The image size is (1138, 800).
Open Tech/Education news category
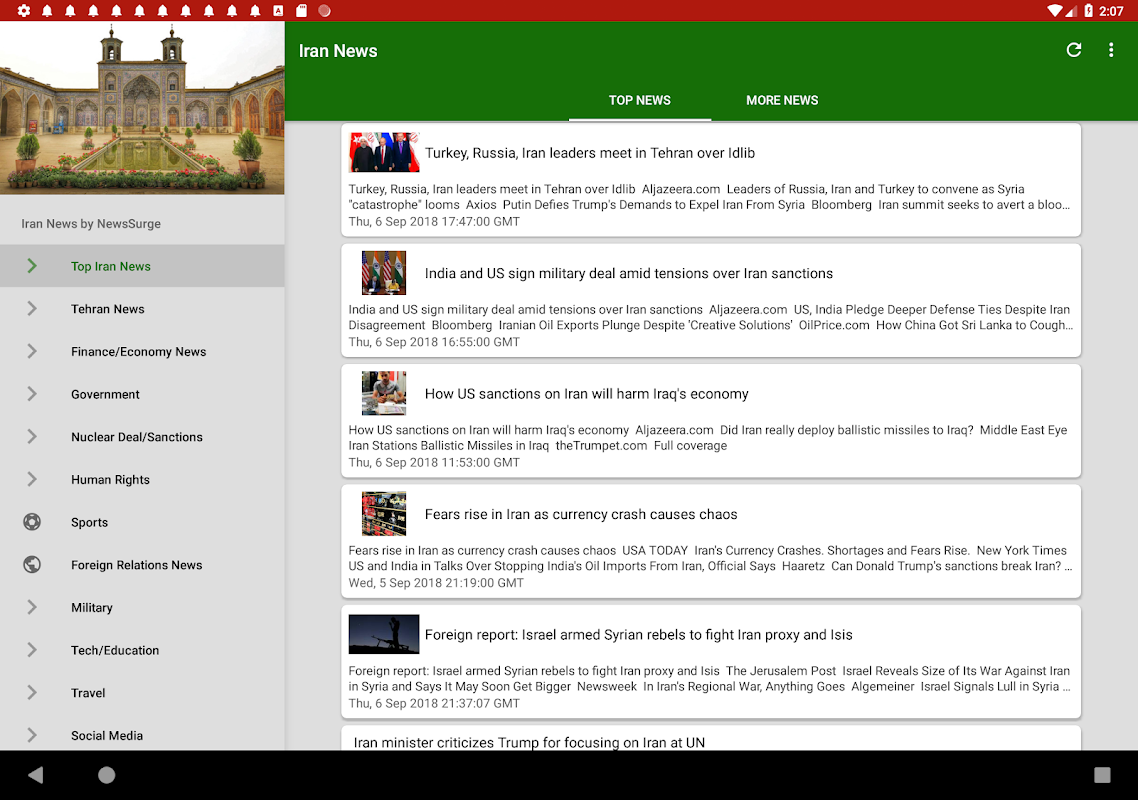[x=142, y=650]
